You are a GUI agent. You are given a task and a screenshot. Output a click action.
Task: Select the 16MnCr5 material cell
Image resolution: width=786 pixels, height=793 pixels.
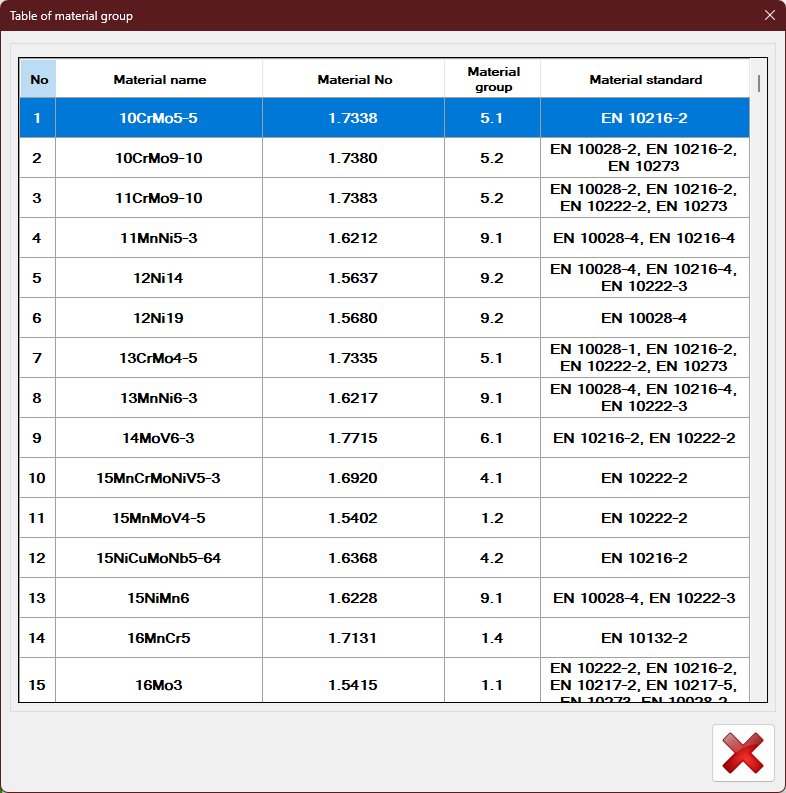coord(159,638)
